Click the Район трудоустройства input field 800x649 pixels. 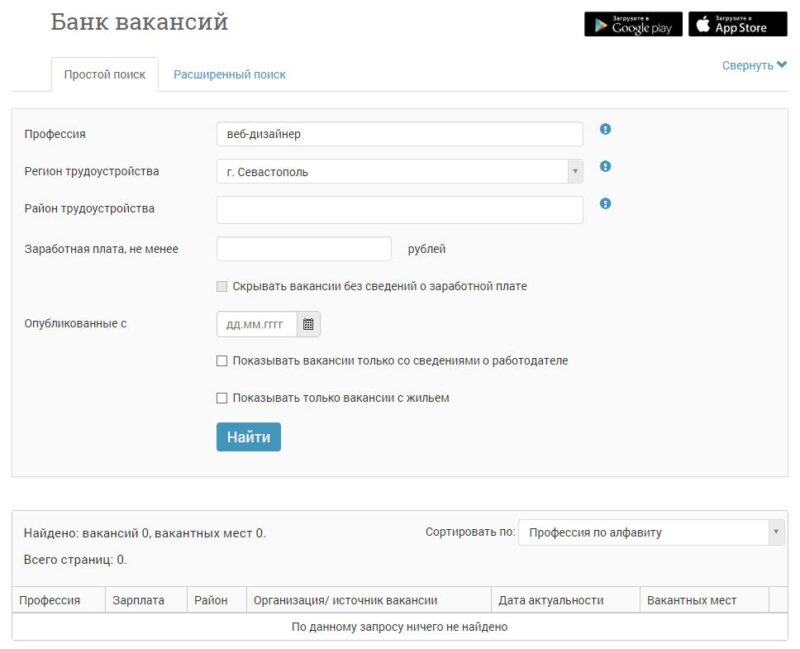point(399,210)
